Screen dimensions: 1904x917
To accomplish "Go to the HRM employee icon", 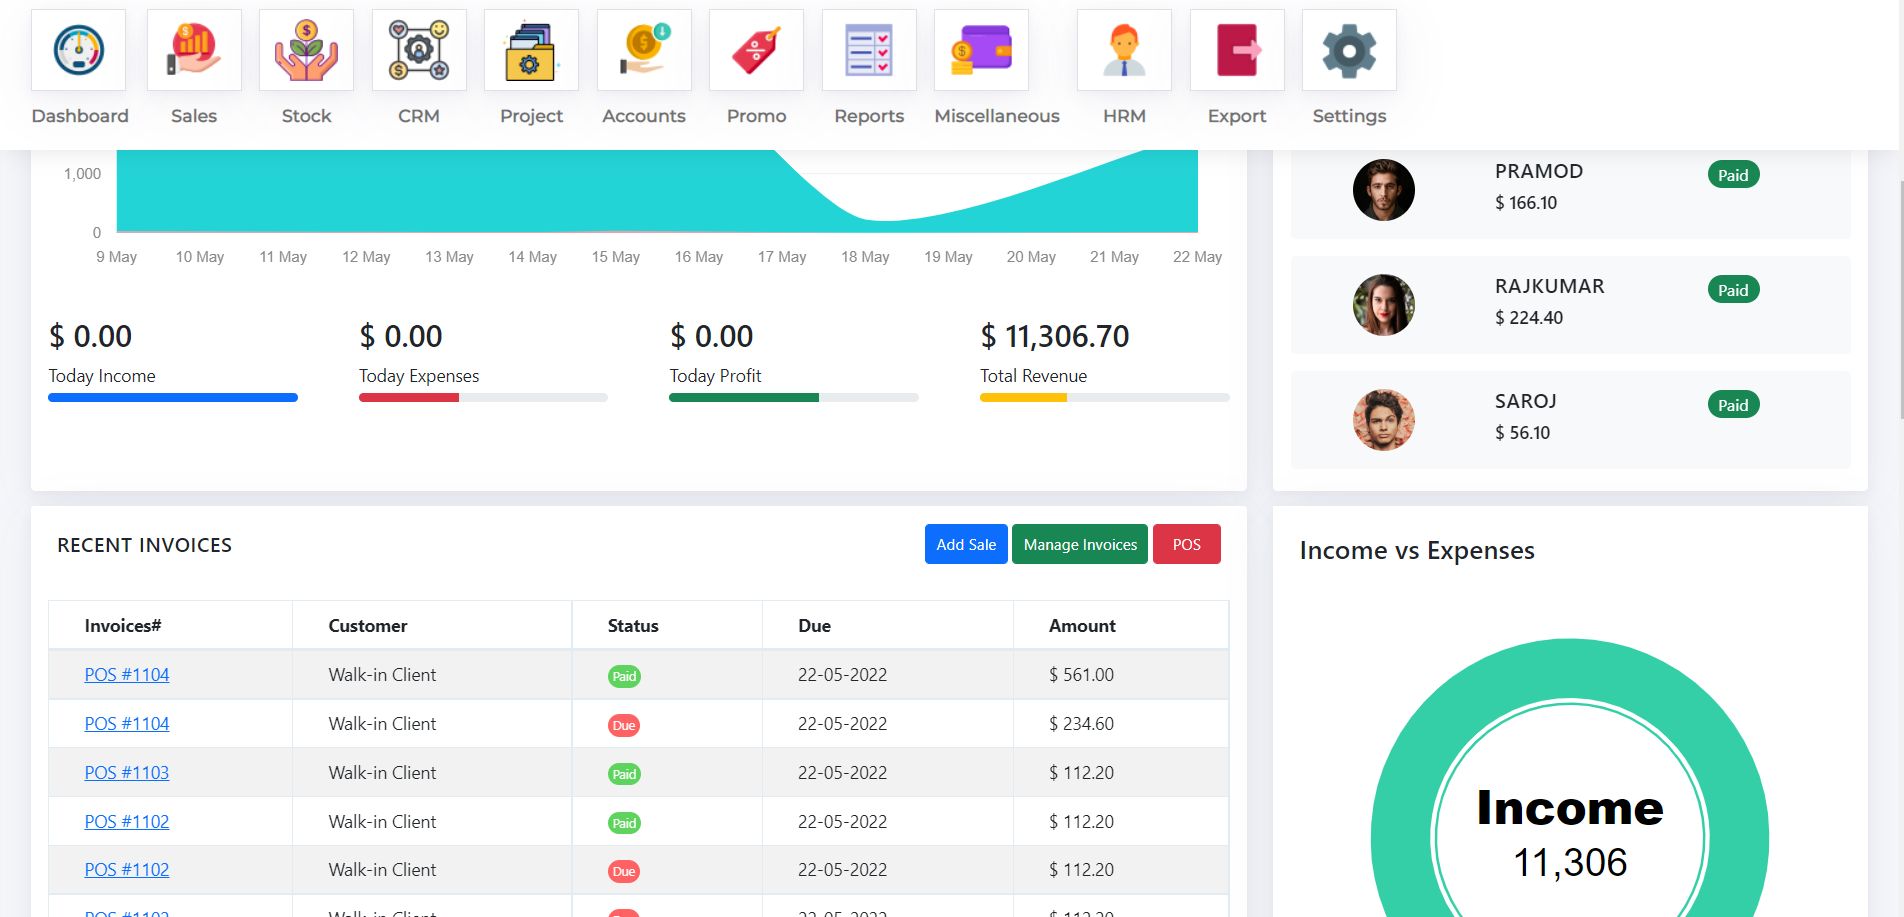I will (1124, 50).
